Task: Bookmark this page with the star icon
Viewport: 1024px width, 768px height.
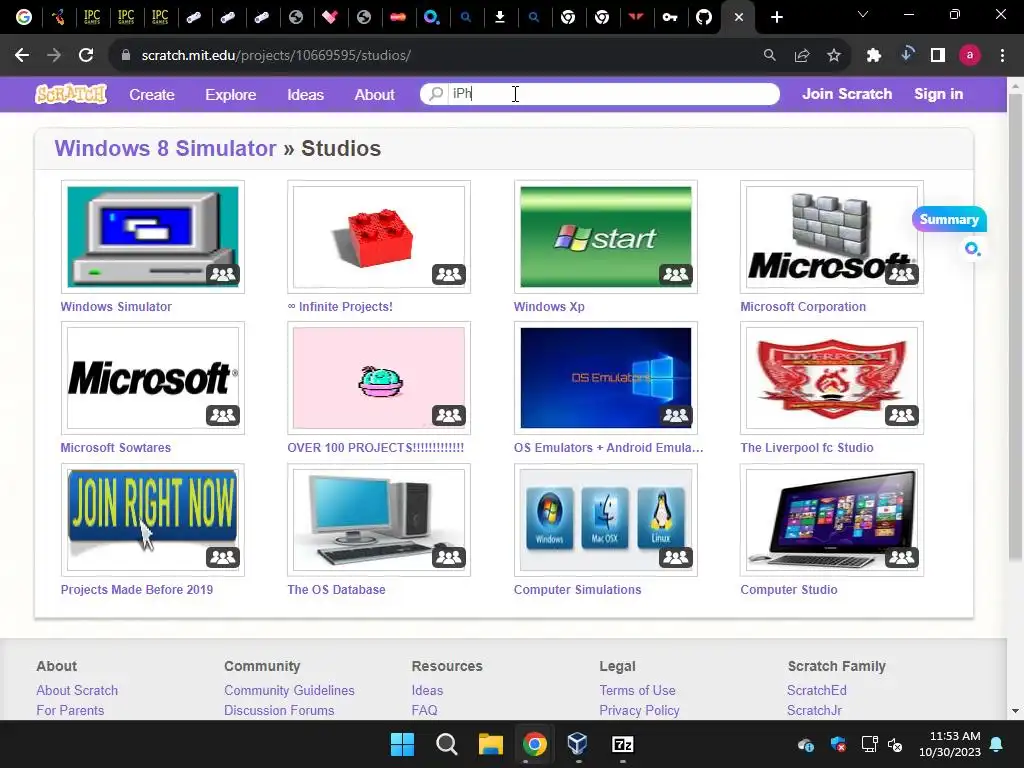Action: click(x=834, y=56)
